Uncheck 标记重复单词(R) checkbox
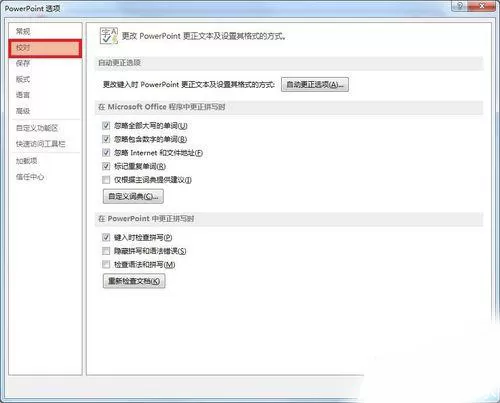 pos(106,166)
